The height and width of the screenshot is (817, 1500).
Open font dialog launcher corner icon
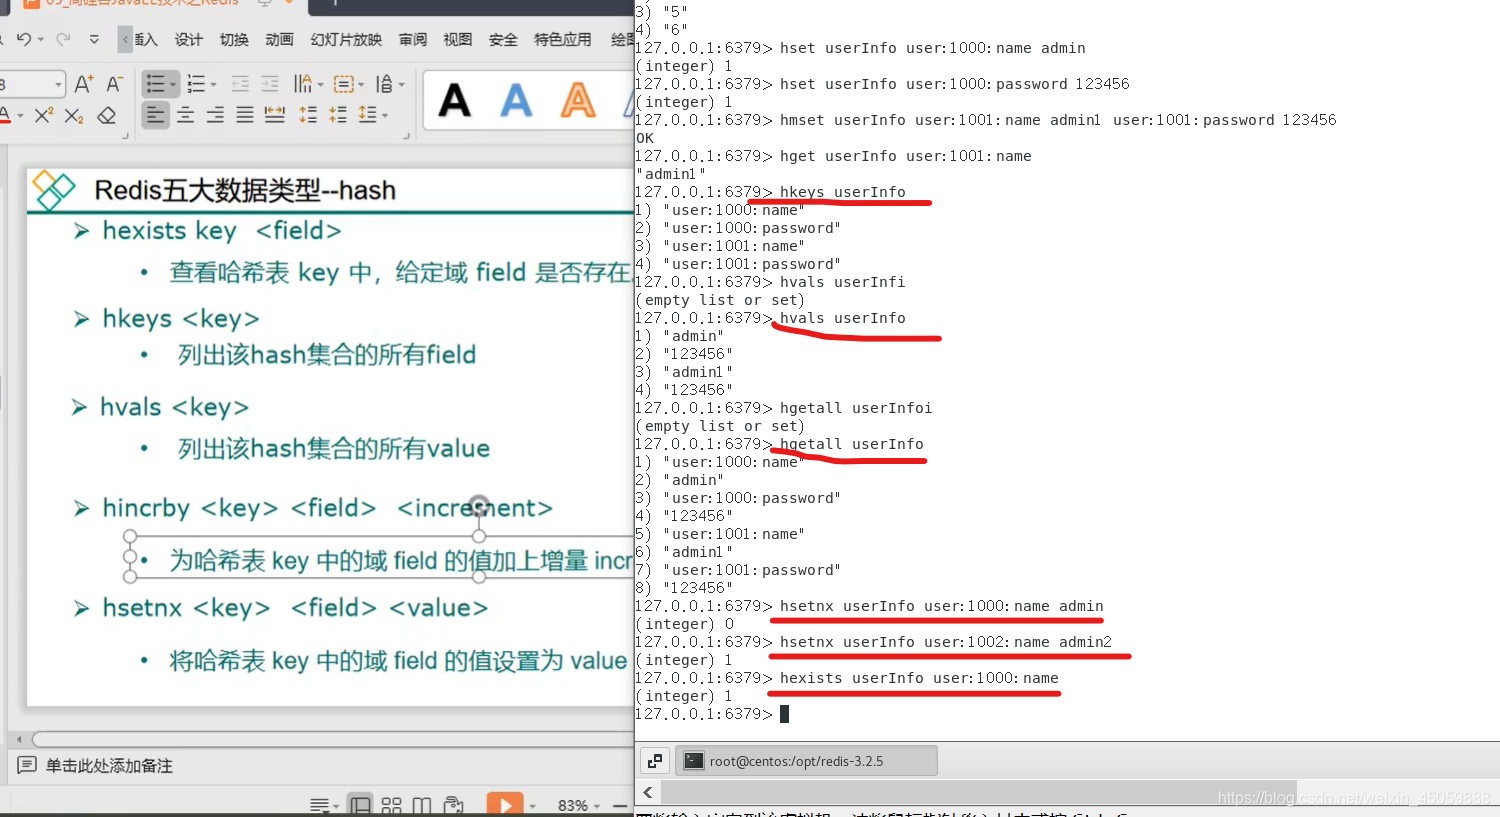coord(125,136)
